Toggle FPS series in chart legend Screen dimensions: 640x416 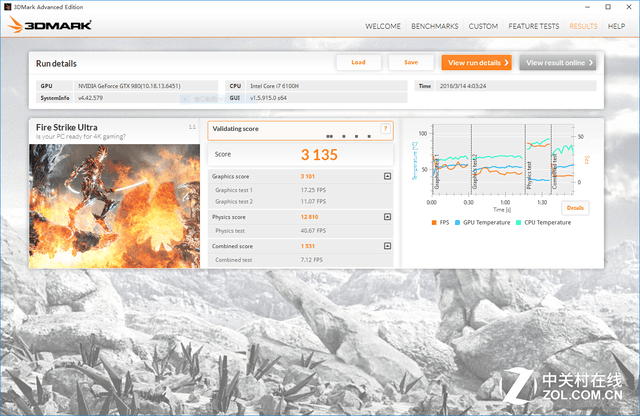(x=439, y=222)
